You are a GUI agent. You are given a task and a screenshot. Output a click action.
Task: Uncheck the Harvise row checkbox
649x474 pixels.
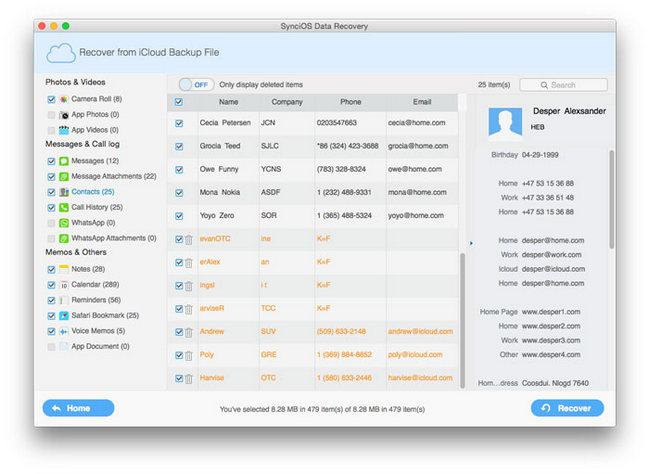(x=179, y=378)
